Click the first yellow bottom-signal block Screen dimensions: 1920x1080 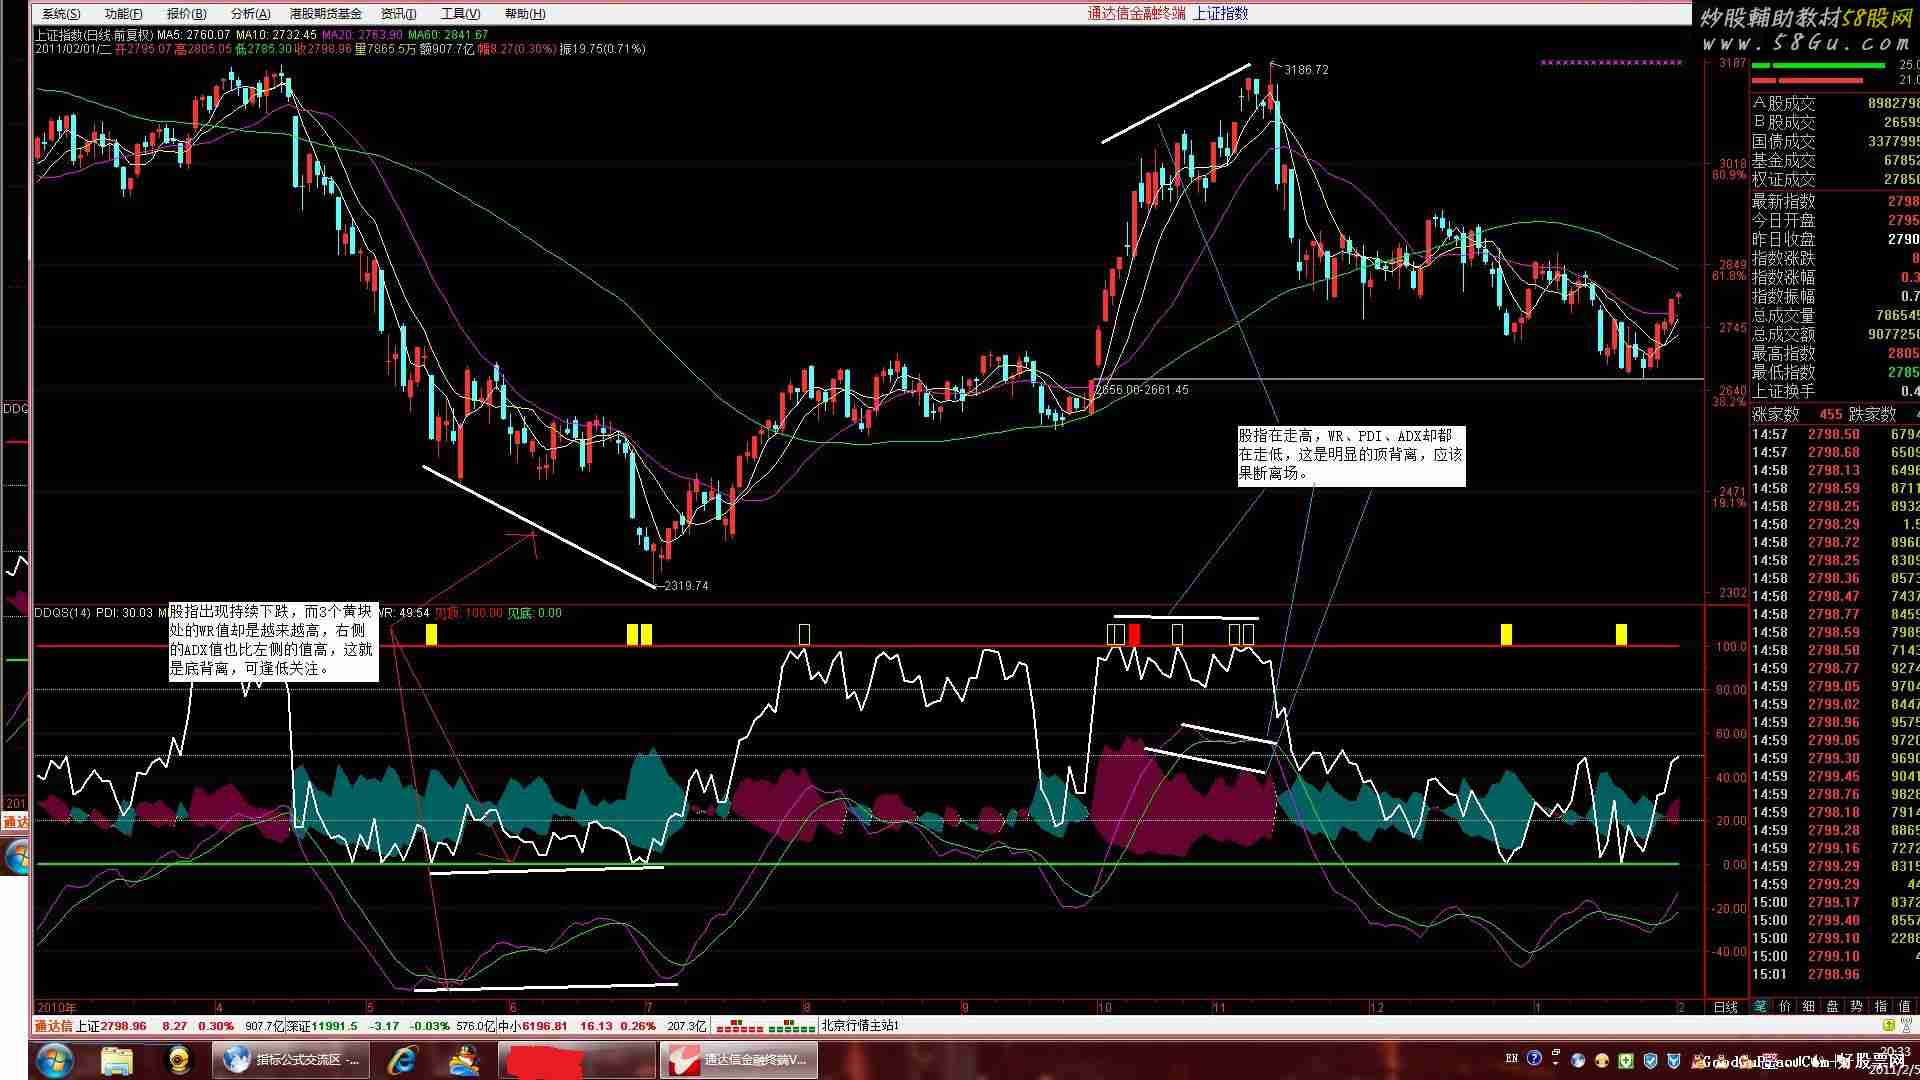click(431, 633)
